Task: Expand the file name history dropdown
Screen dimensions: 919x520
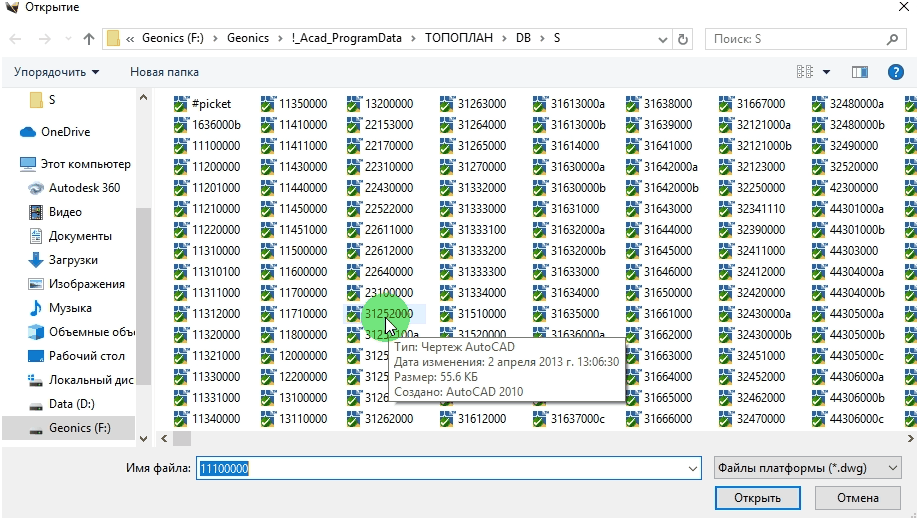Action: tap(693, 468)
